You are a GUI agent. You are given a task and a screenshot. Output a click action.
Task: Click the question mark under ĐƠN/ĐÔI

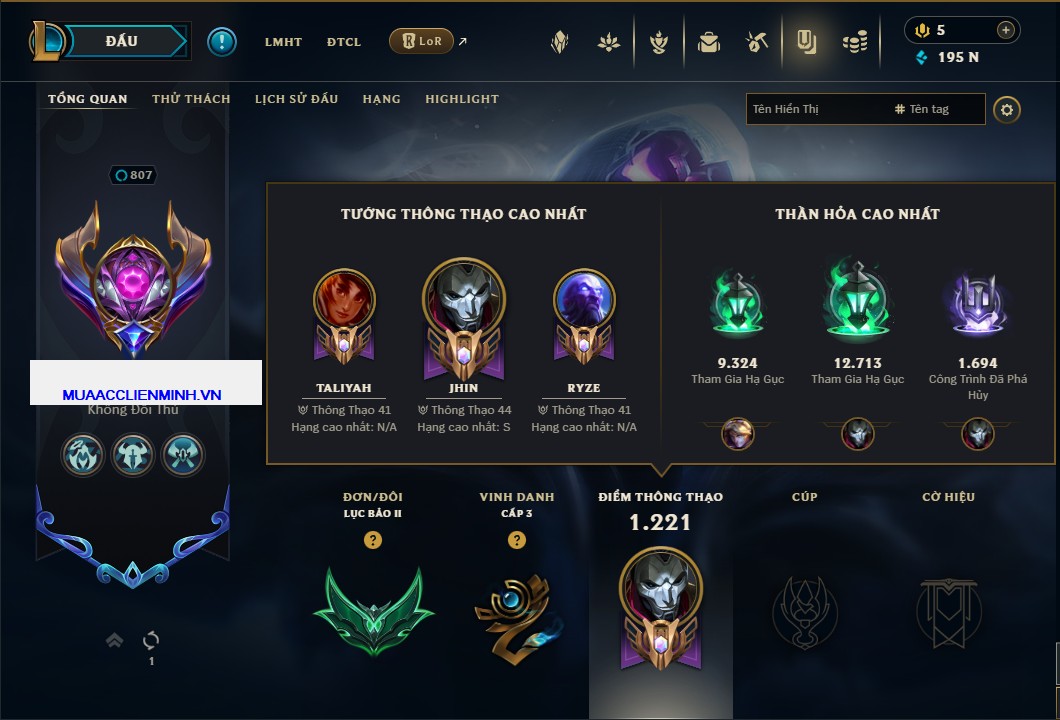click(372, 539)
